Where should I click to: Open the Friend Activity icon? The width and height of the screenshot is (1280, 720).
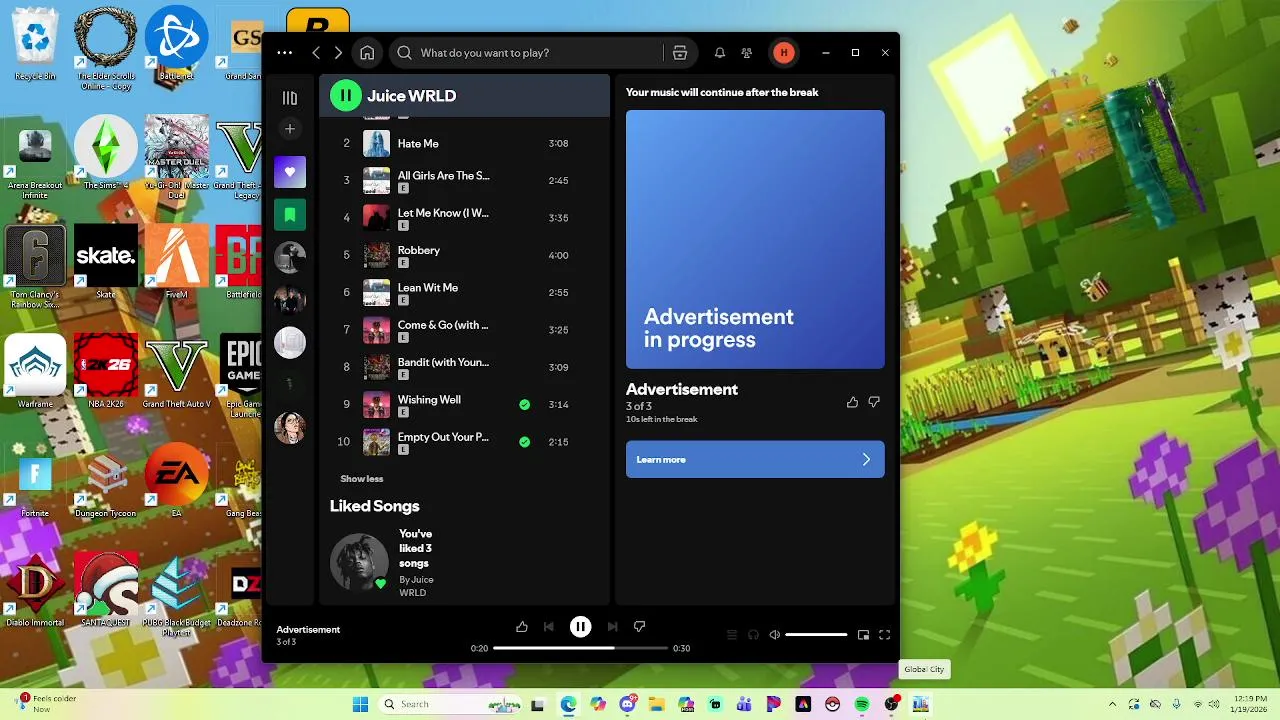pos(746,53)
